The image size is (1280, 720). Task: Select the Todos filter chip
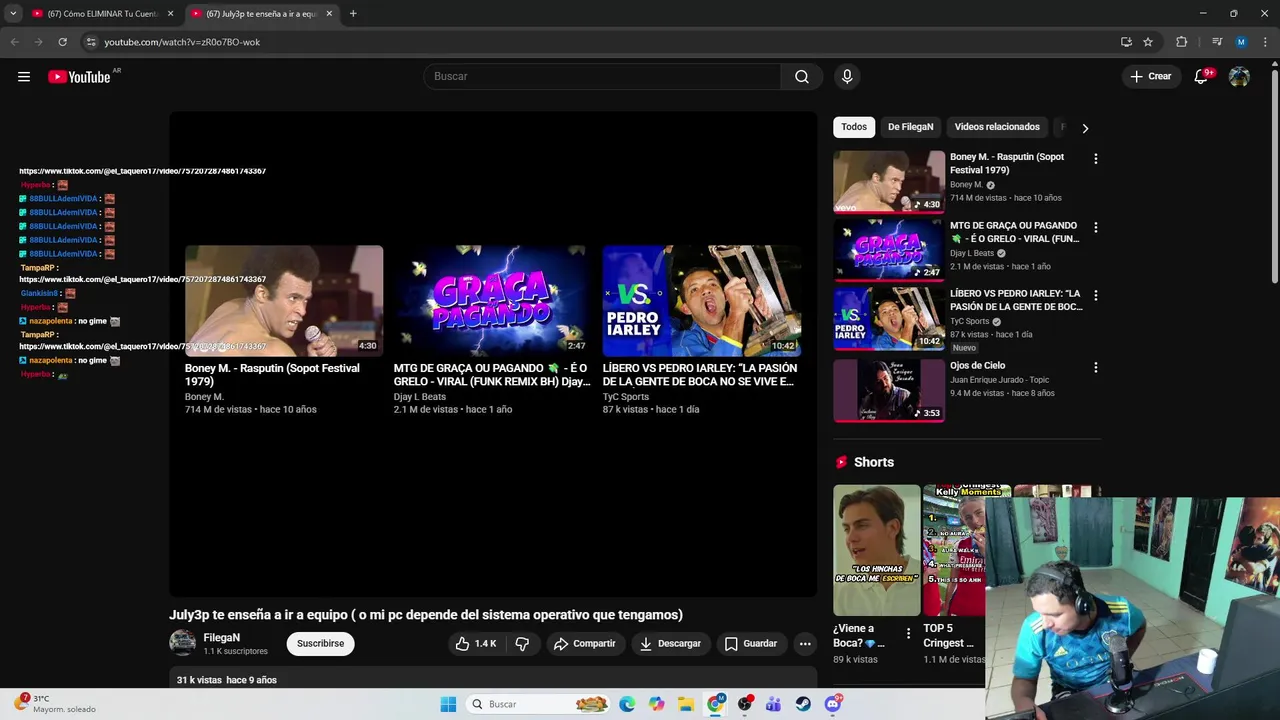[854, 127]
